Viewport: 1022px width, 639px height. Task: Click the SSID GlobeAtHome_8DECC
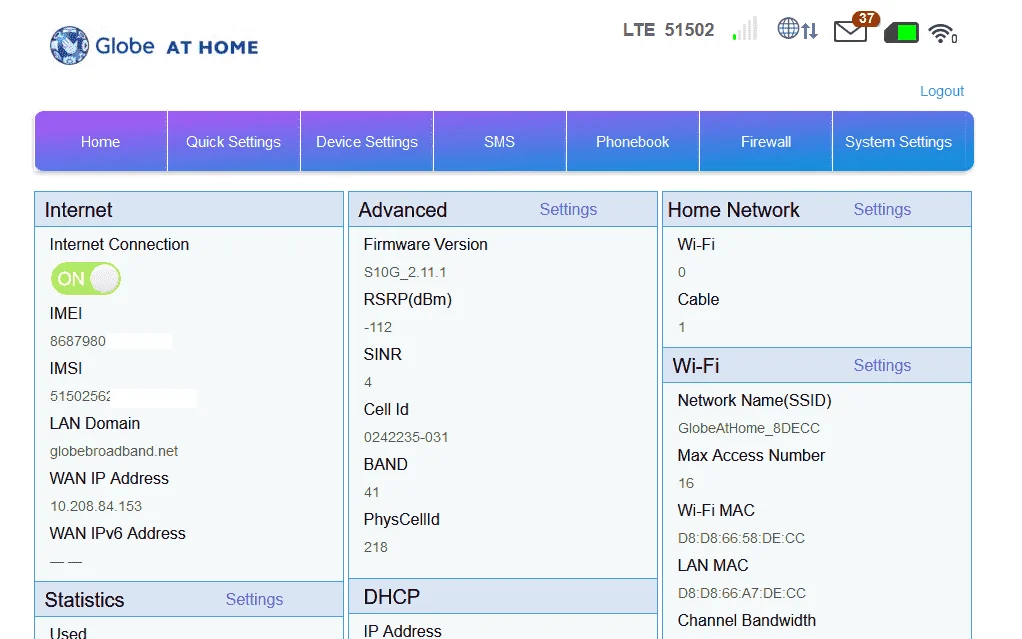coord(749,428)
